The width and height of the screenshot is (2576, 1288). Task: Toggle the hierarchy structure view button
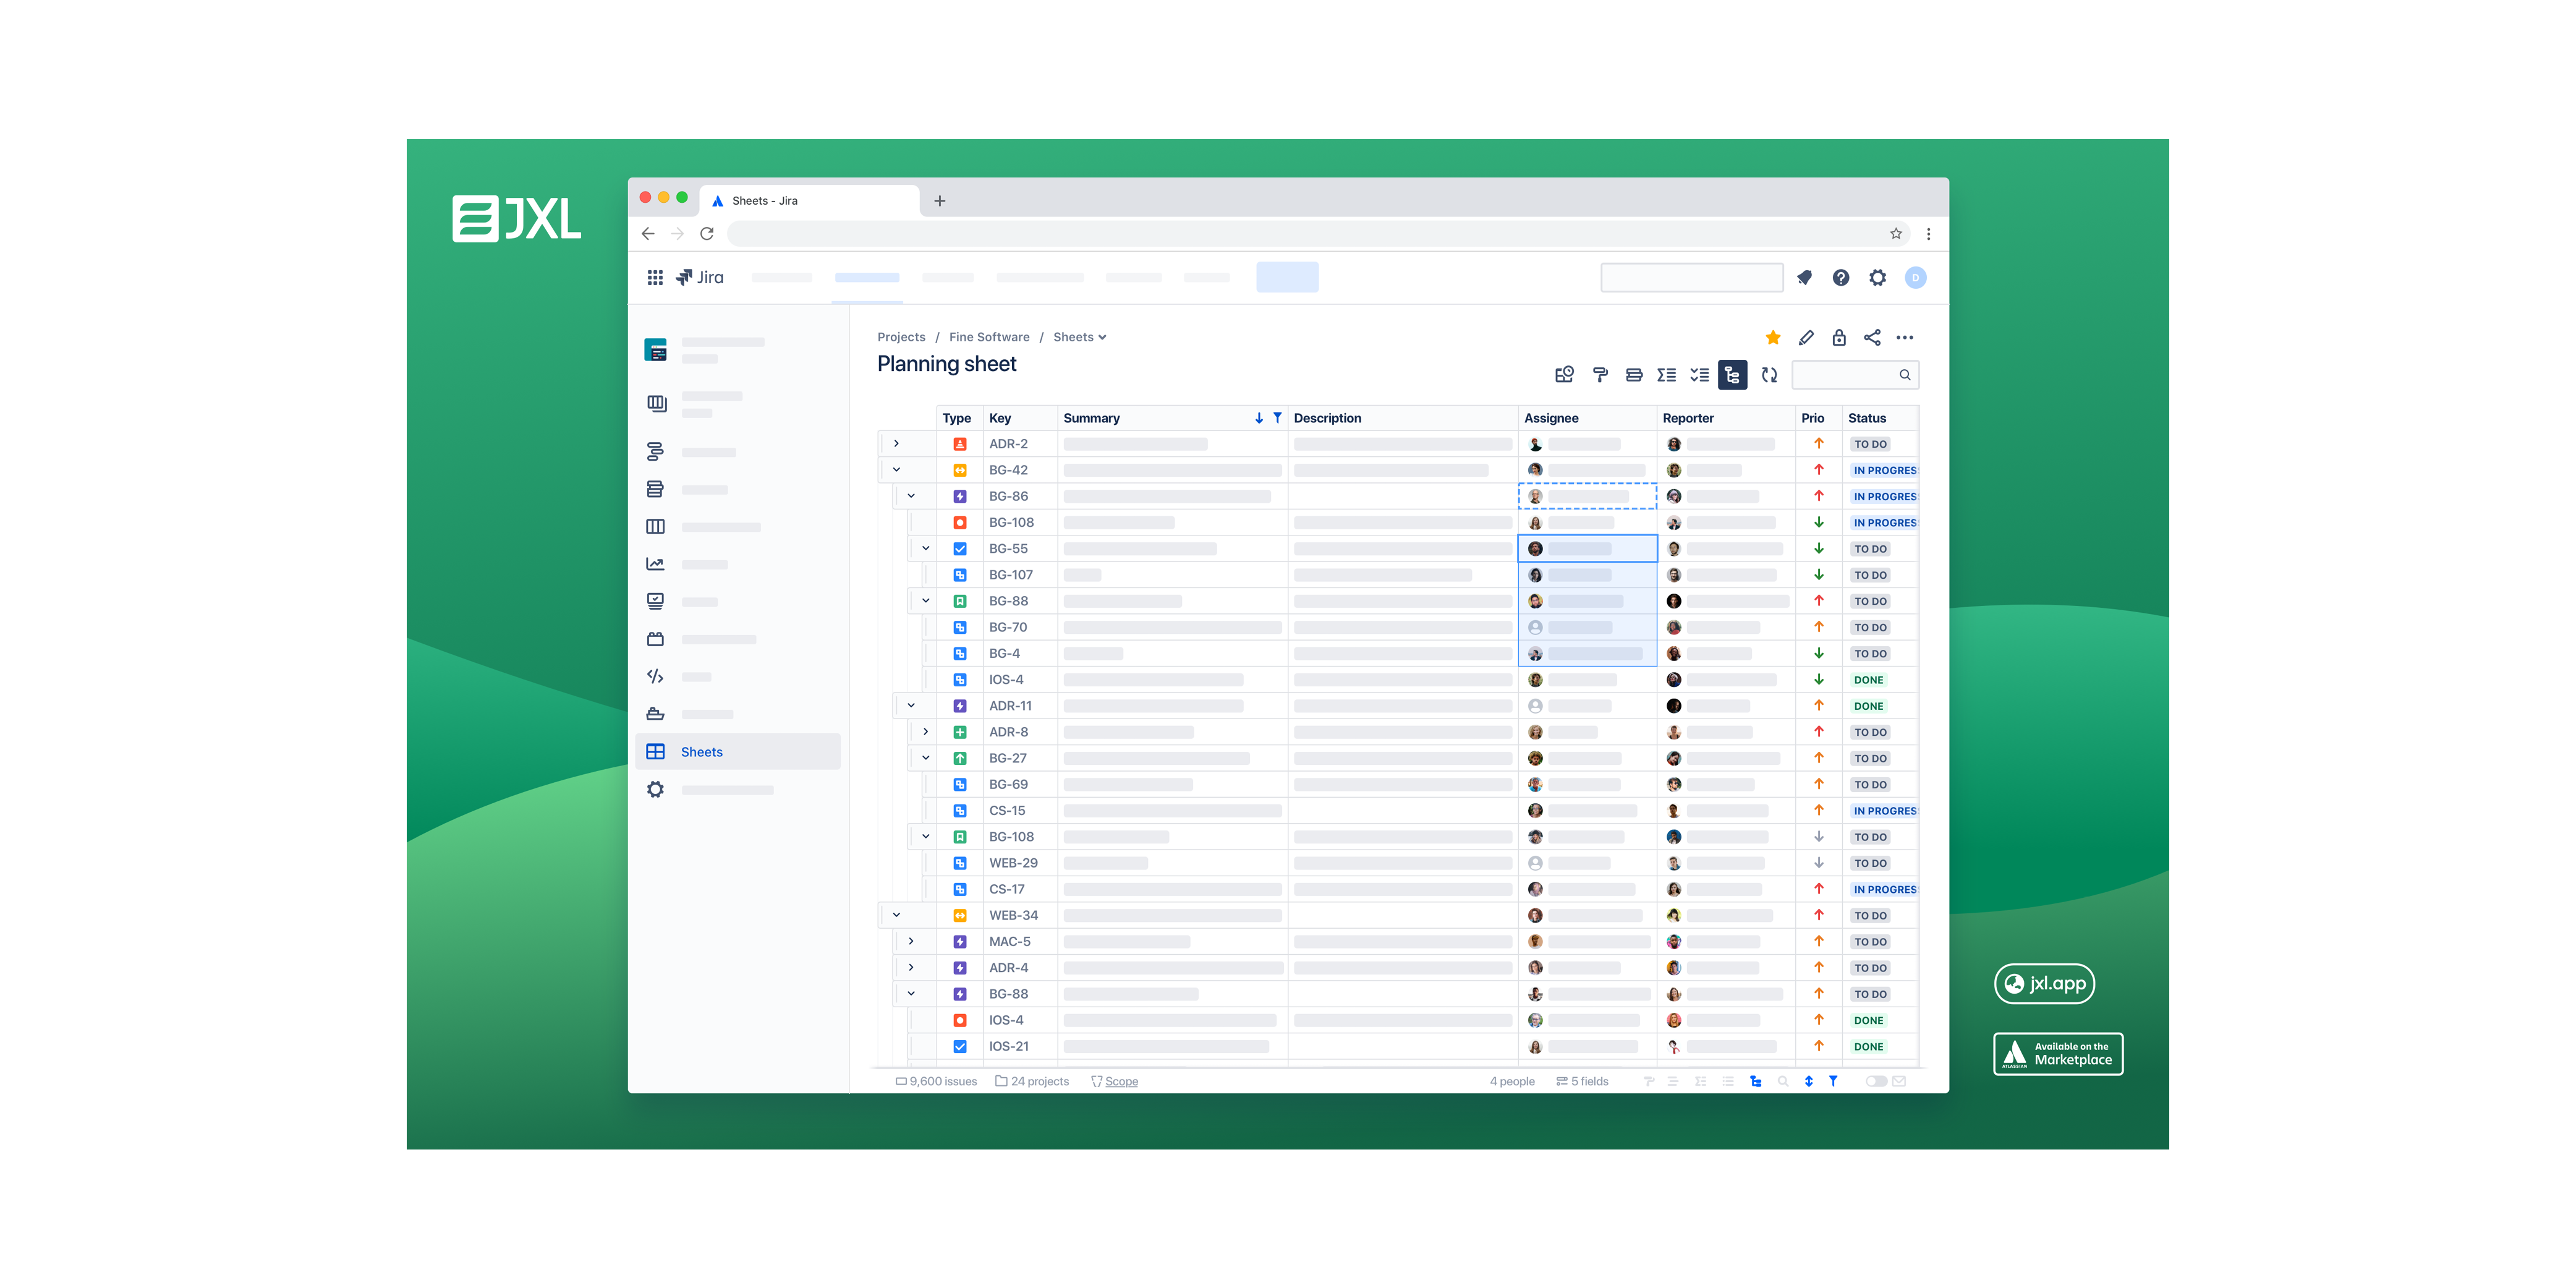point(1732,375)
